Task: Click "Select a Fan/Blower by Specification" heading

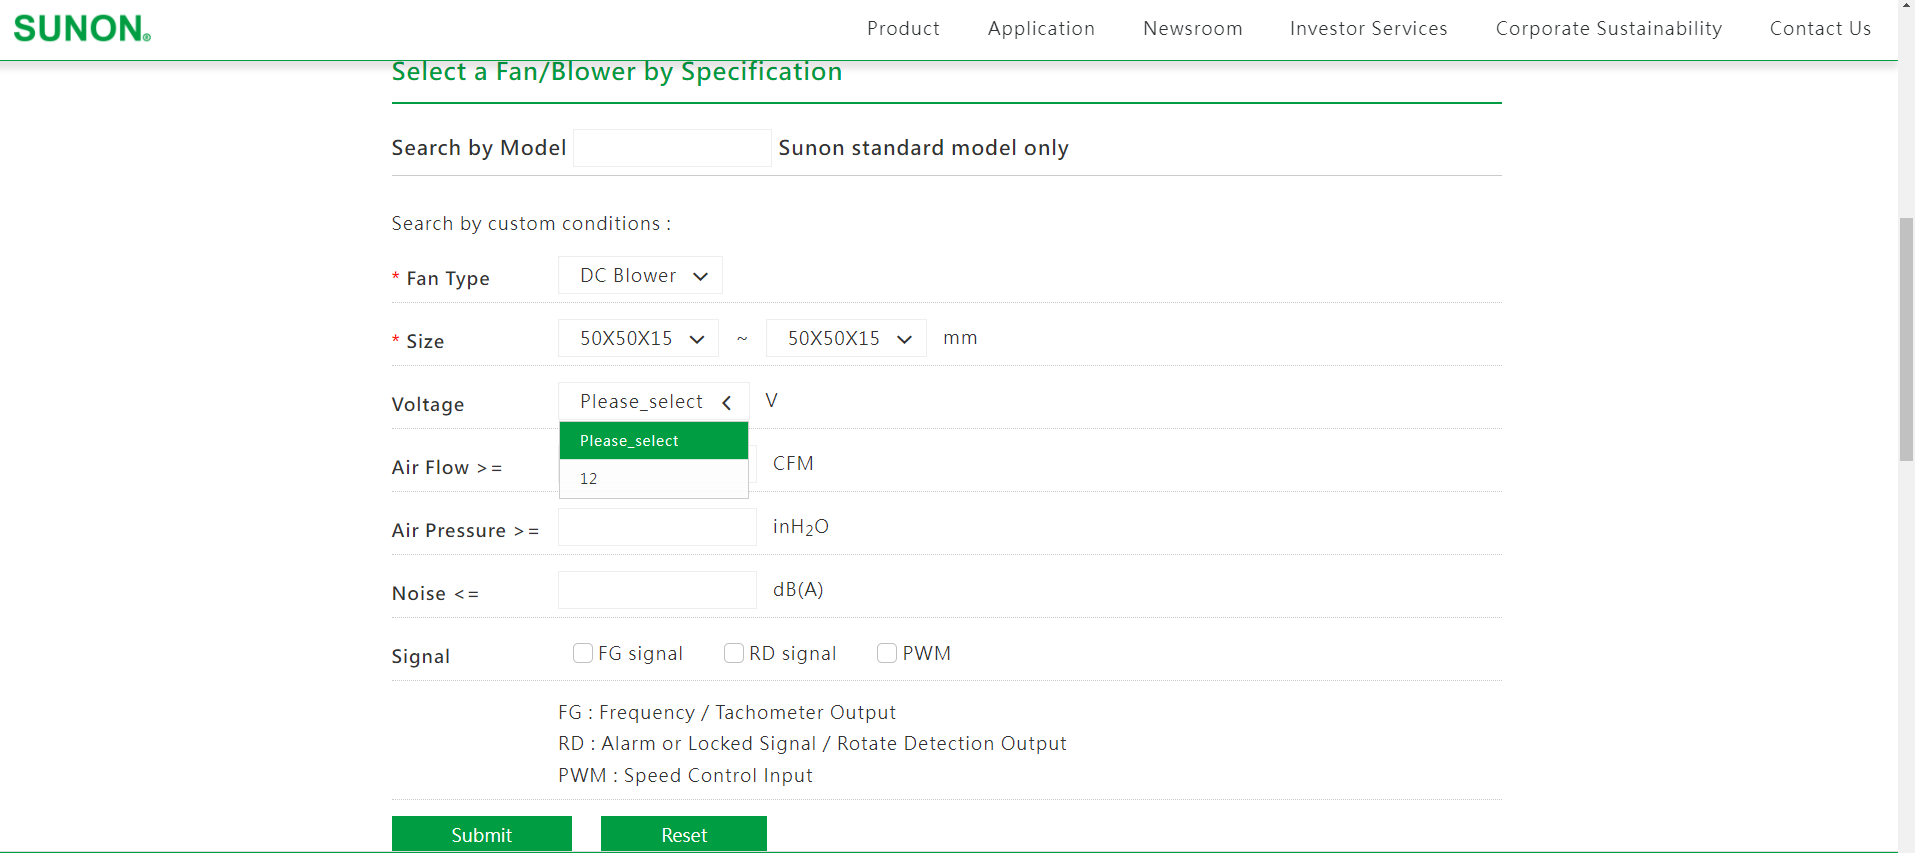Action: 617,72
